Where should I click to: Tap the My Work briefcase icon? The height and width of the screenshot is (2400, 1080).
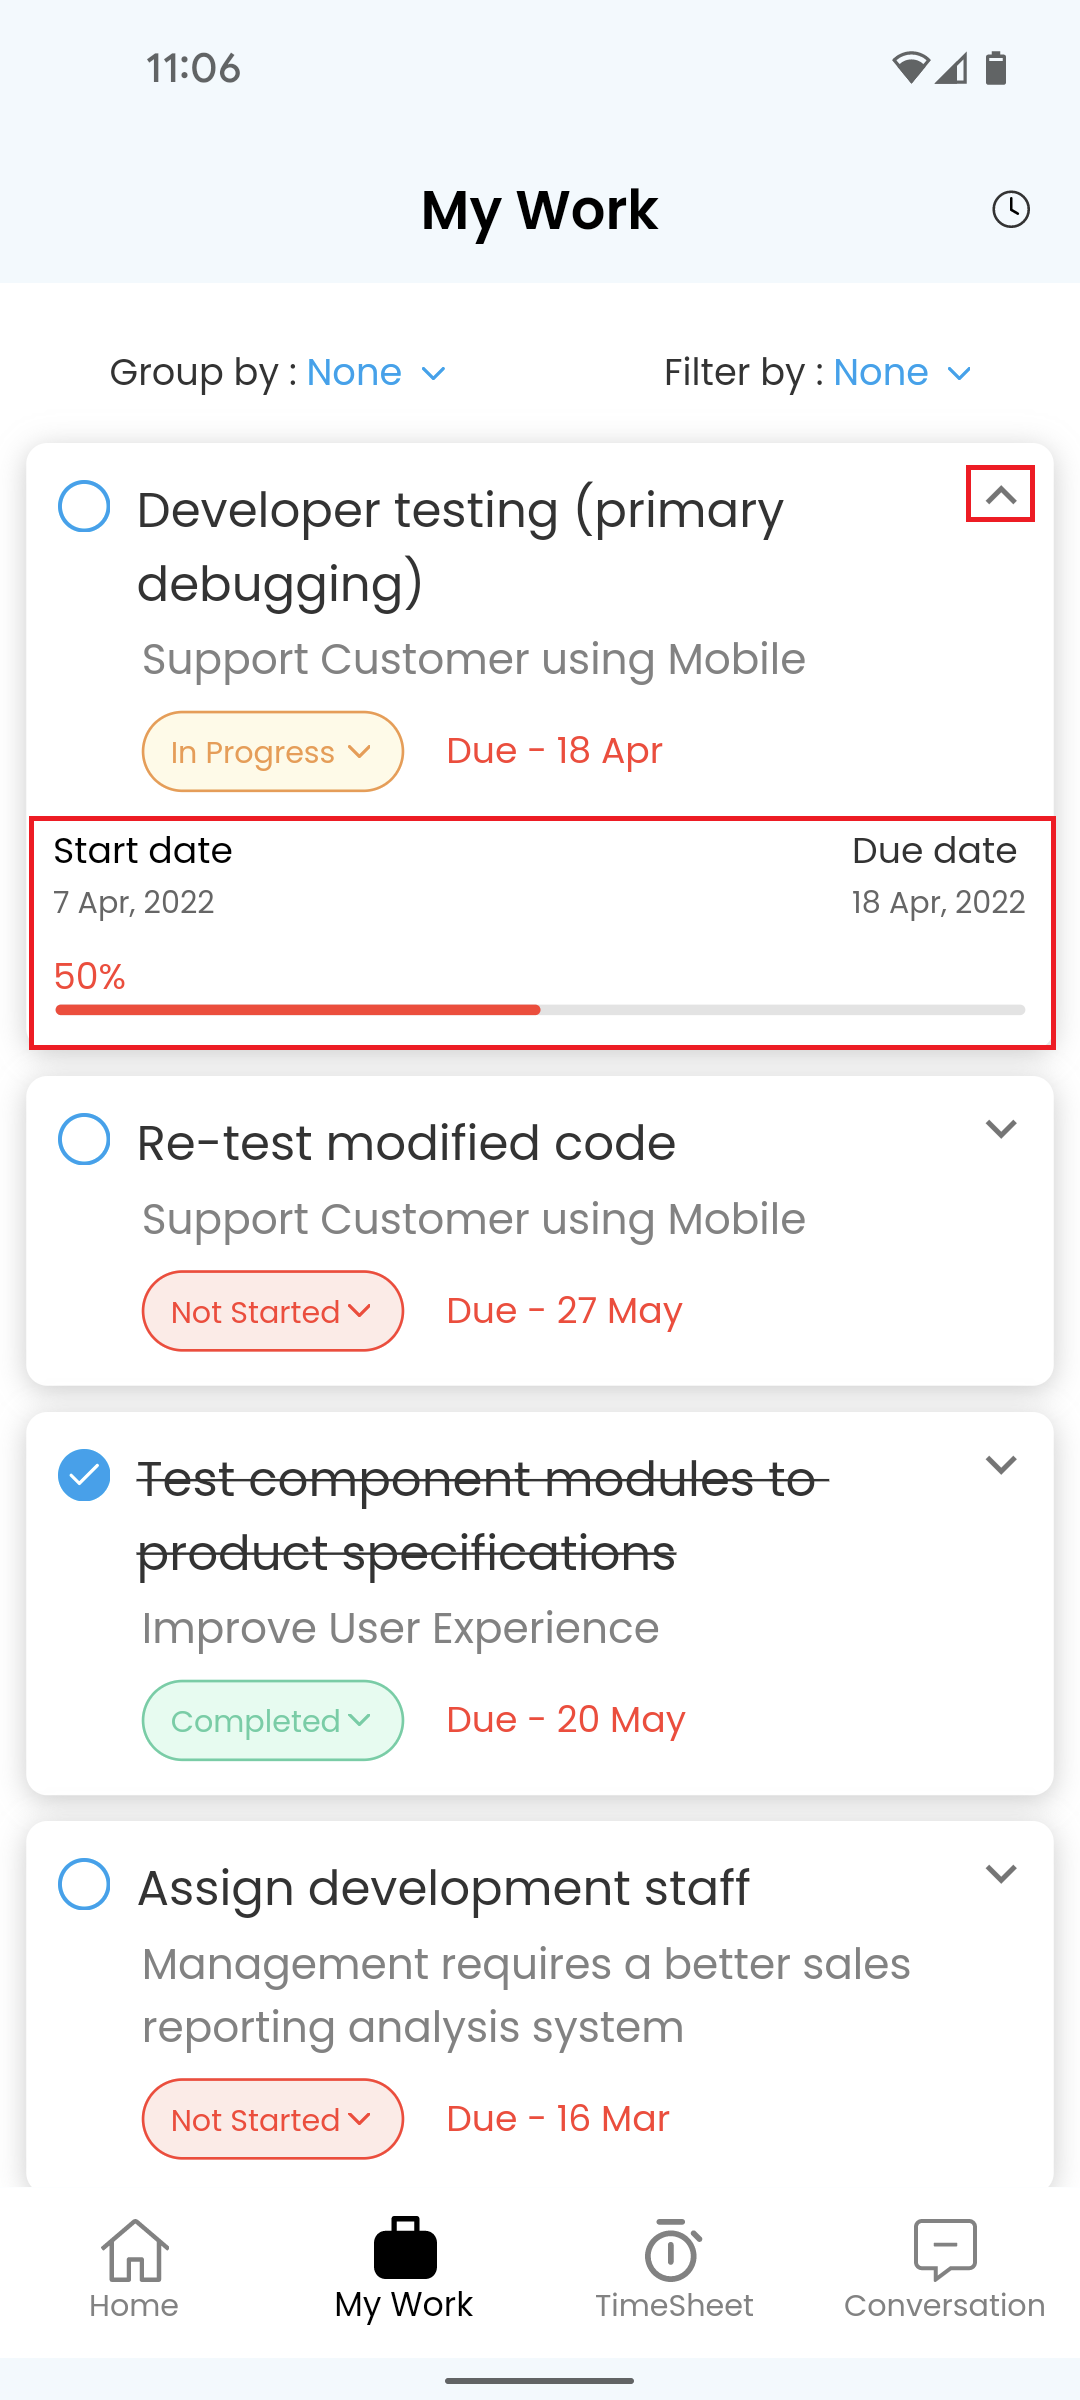pos(405,2247)
